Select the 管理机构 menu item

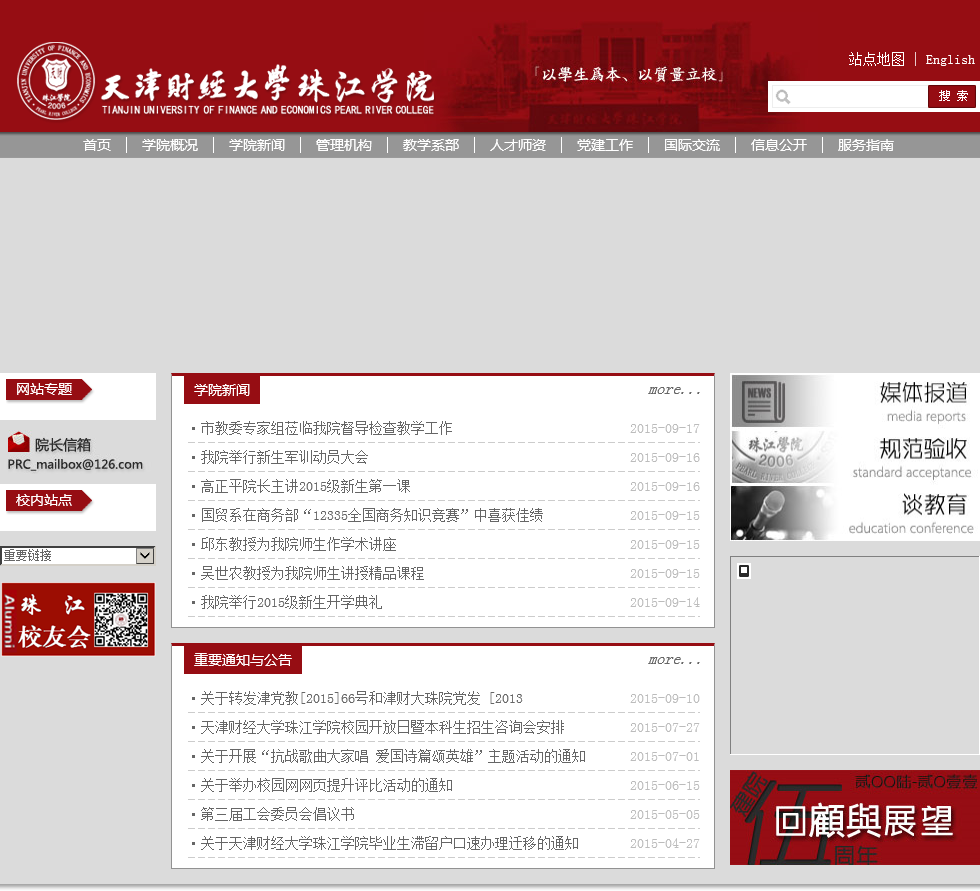(343, 146)
